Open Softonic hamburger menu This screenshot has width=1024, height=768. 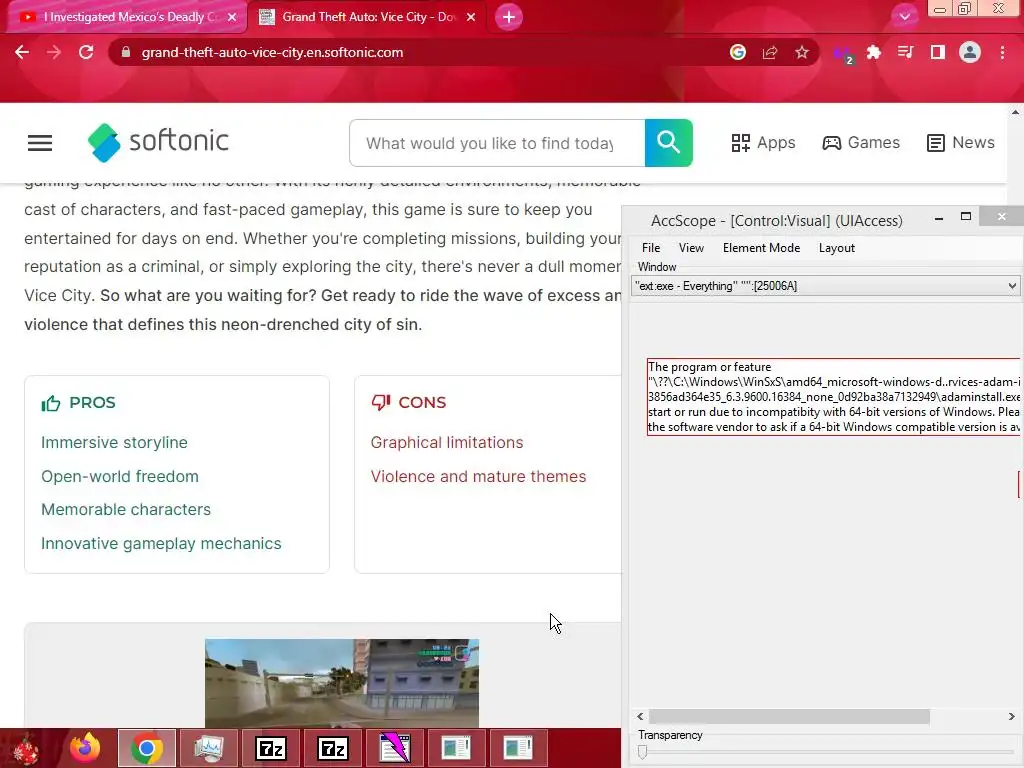click(40, 143)
